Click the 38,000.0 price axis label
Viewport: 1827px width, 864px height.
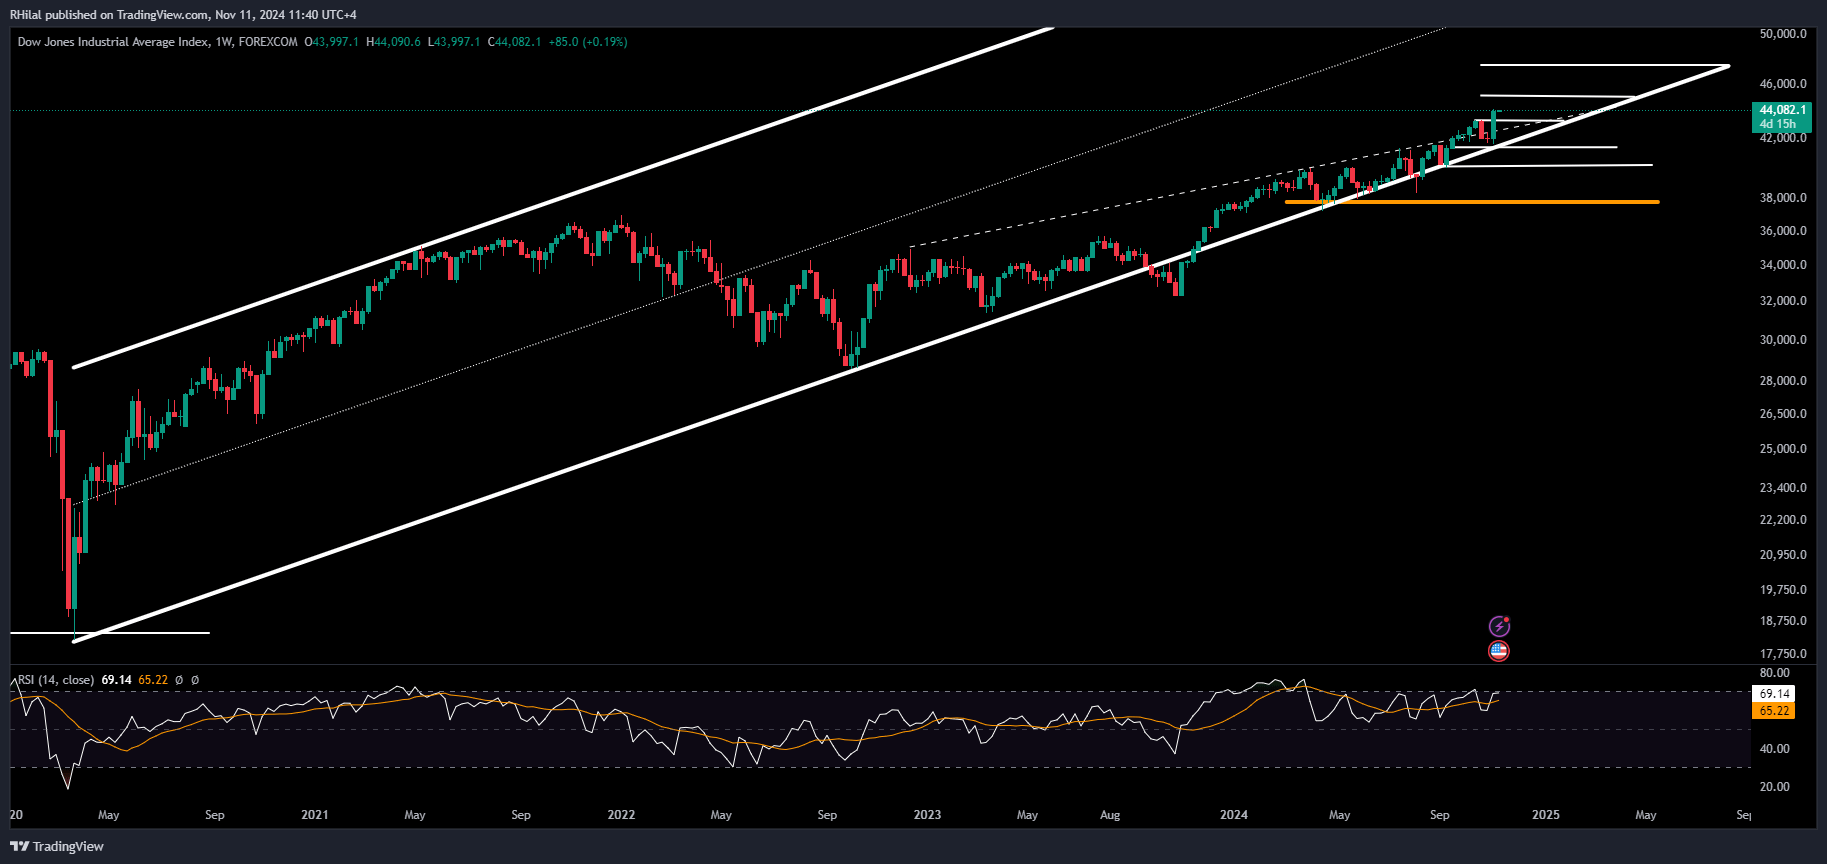(x=1782, y=198)
